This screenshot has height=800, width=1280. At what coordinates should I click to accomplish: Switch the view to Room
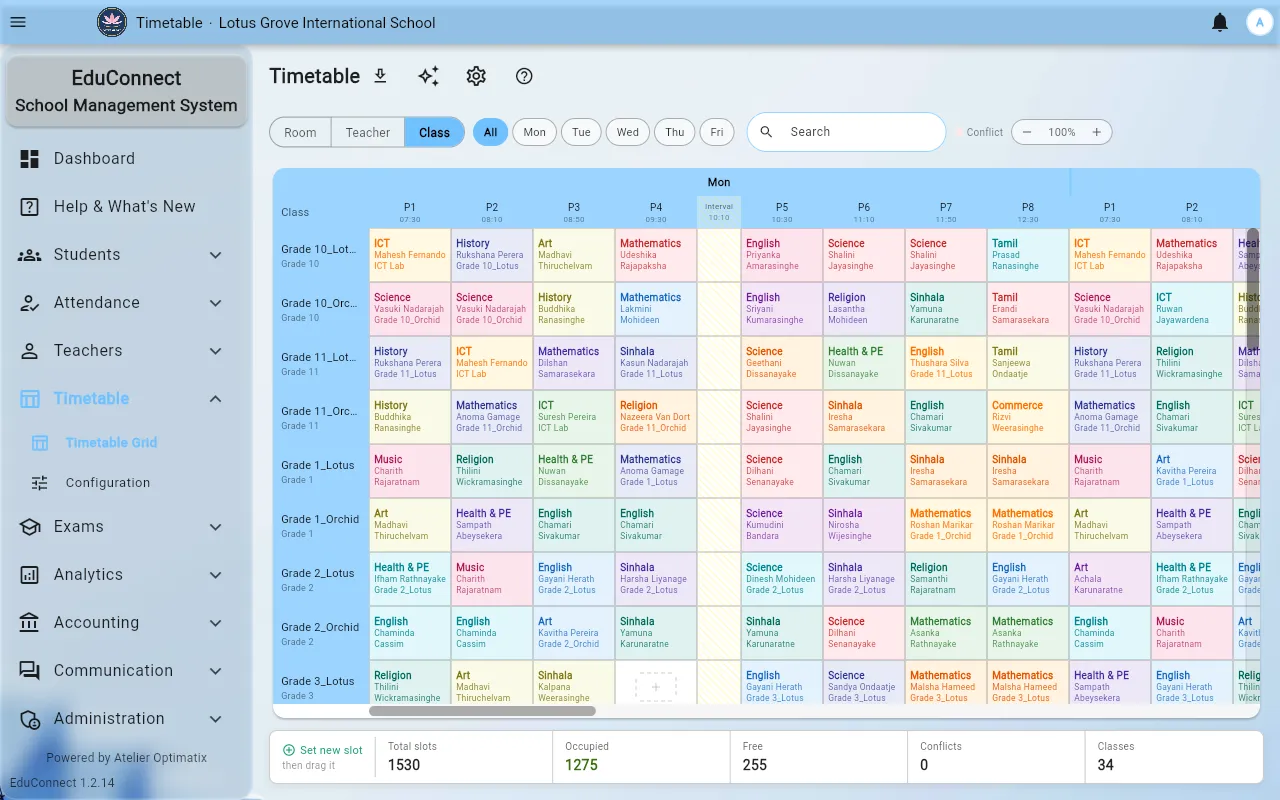[x=300, y=132]
